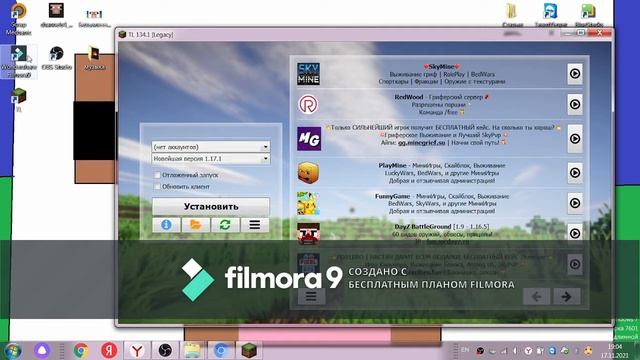This screenshot has height=360, width=640.
Task: Open the version dropdown Новейшая версия 1.17.1
Action: pyautogui.click(x=211, y=158)
